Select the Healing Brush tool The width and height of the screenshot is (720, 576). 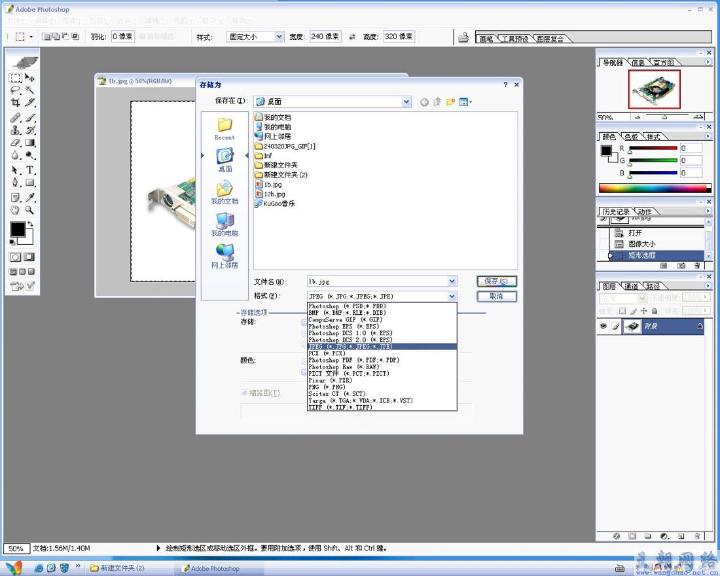click(x=16, y=118)
